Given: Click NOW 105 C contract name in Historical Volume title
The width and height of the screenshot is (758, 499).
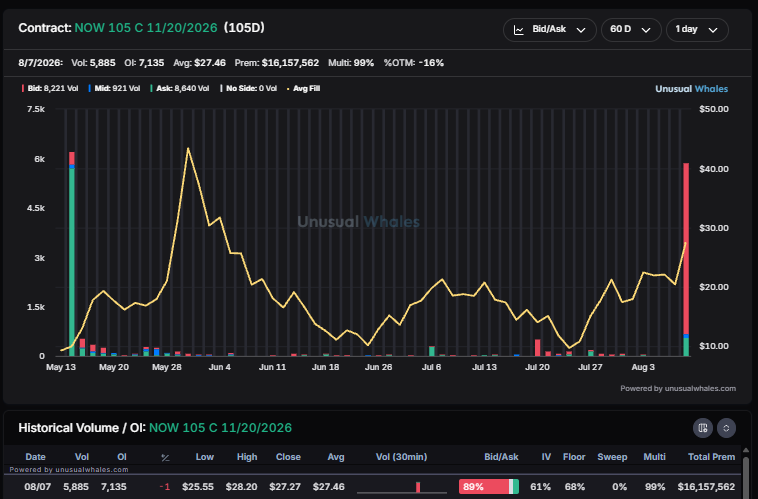Looking at the screenshot, I should coord(220,428).
